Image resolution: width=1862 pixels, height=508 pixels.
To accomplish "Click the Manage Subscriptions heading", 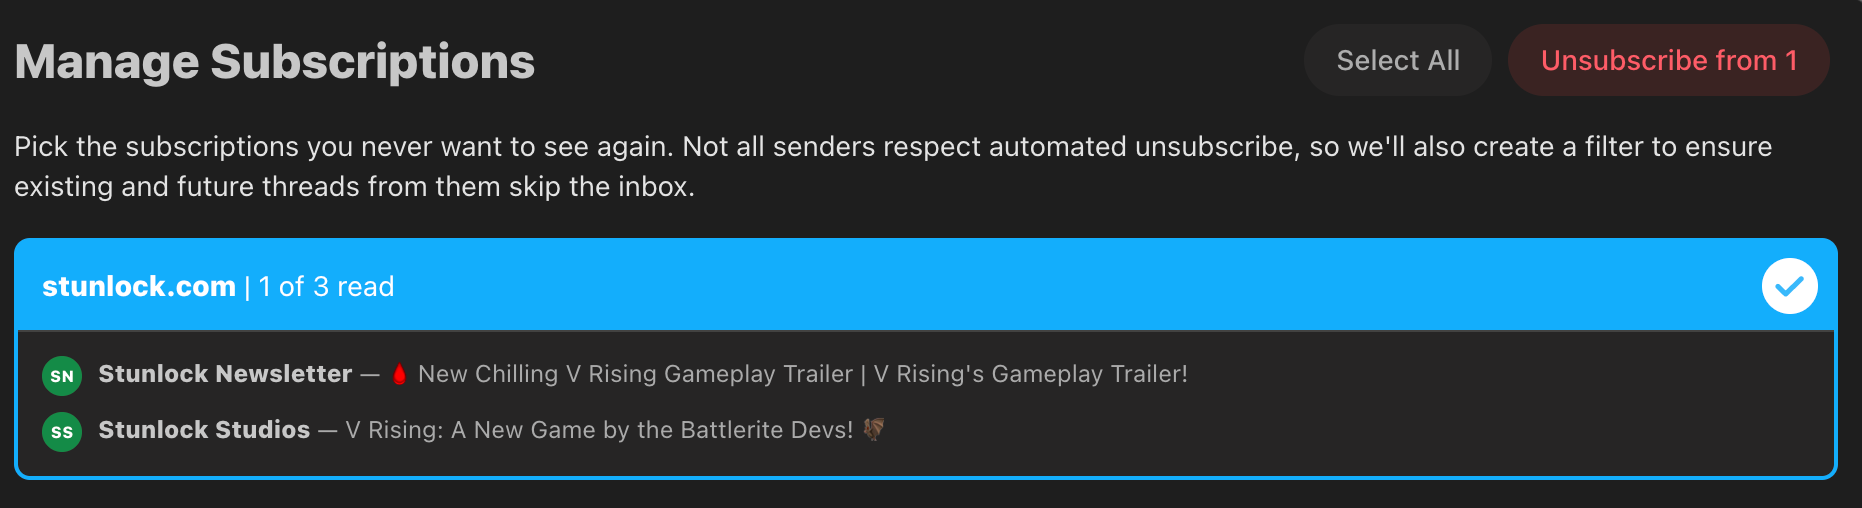I will click(275, 62).
